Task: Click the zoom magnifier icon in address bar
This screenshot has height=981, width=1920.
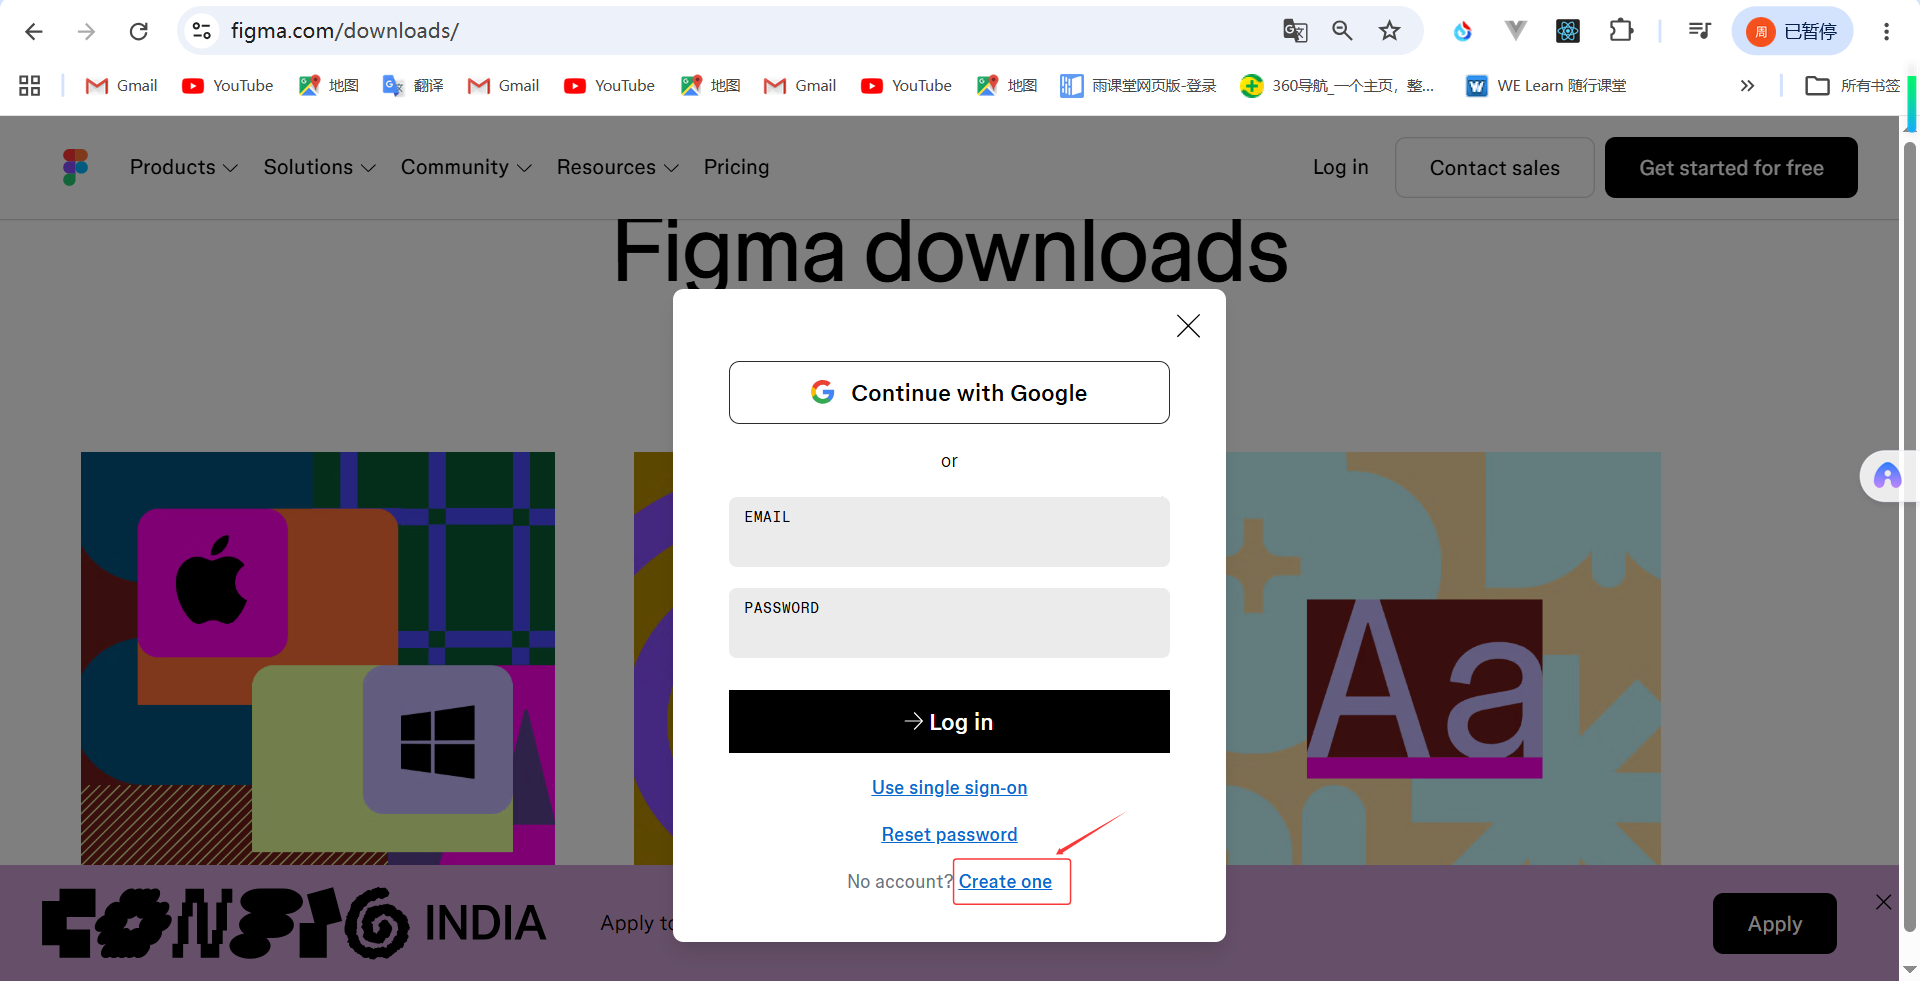Action: pos(1342,31)
